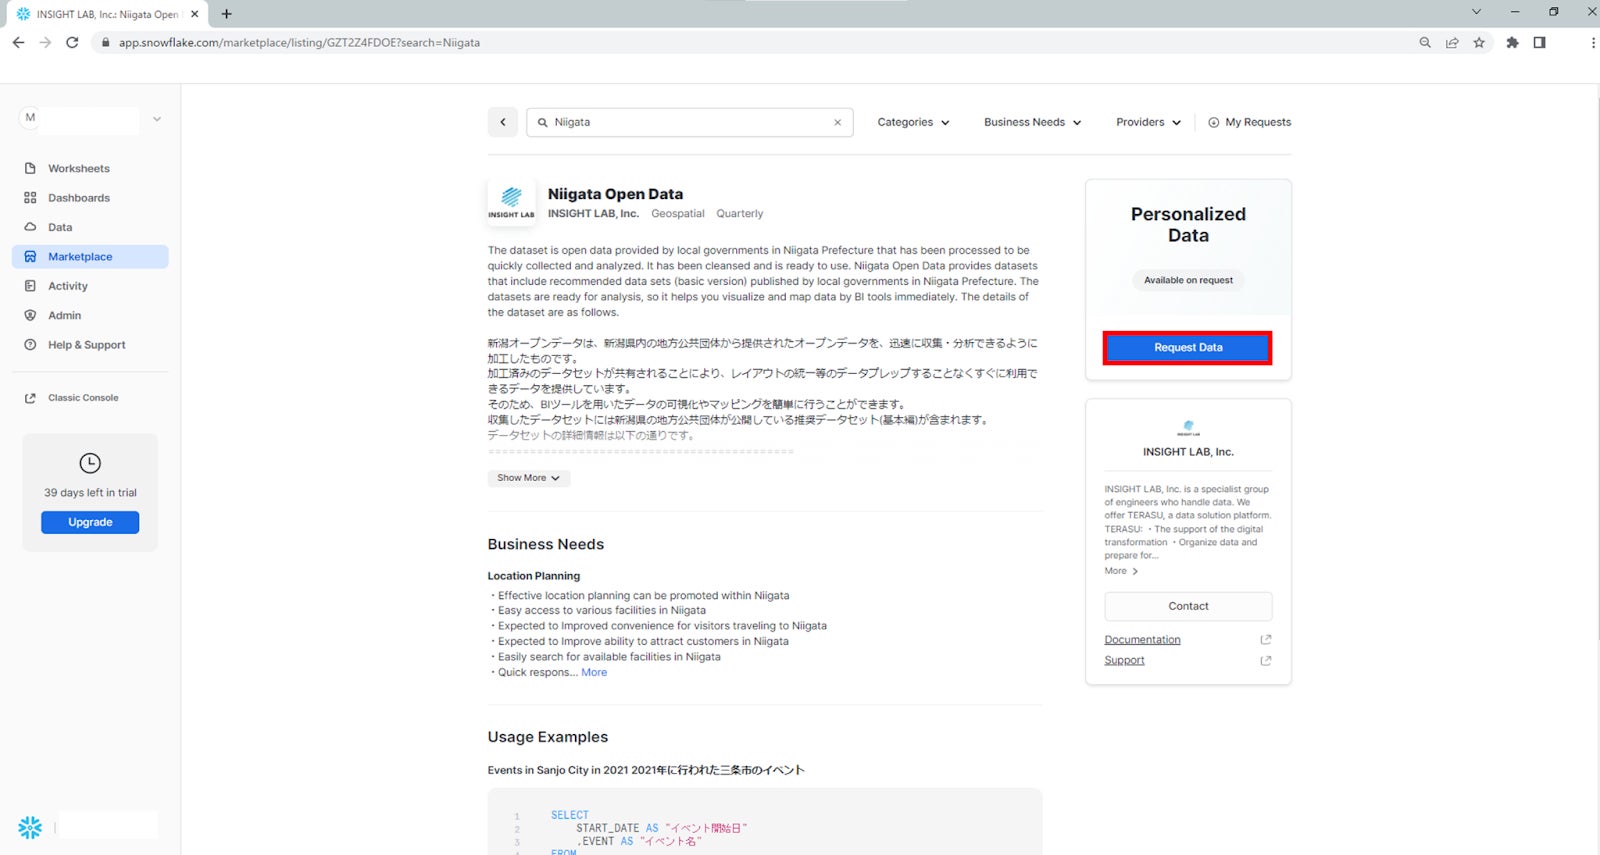Image resolution: width=1600 pixels, height=855 pixels.
Task: Open the Support link
Action: [x=1124, y=660]
